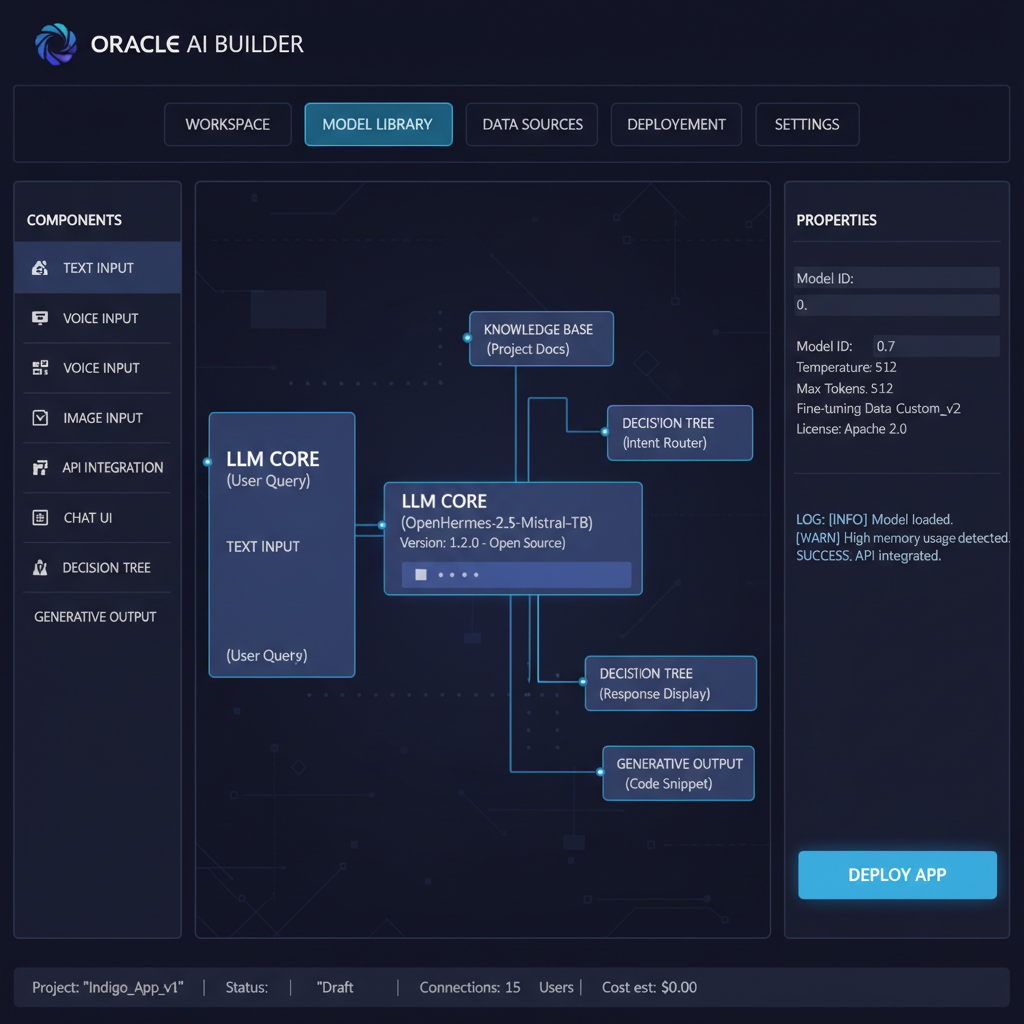Click the User Query node left connector dot
1024x1024 pixels.
208,462
